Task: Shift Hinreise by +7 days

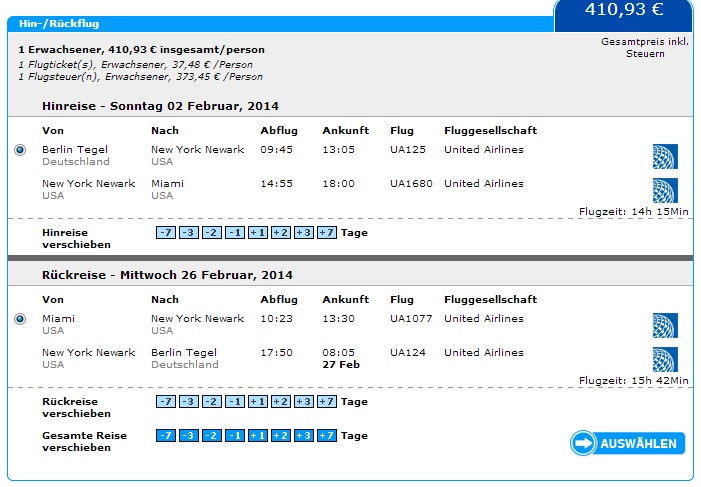Action: (x=327, y=233)
